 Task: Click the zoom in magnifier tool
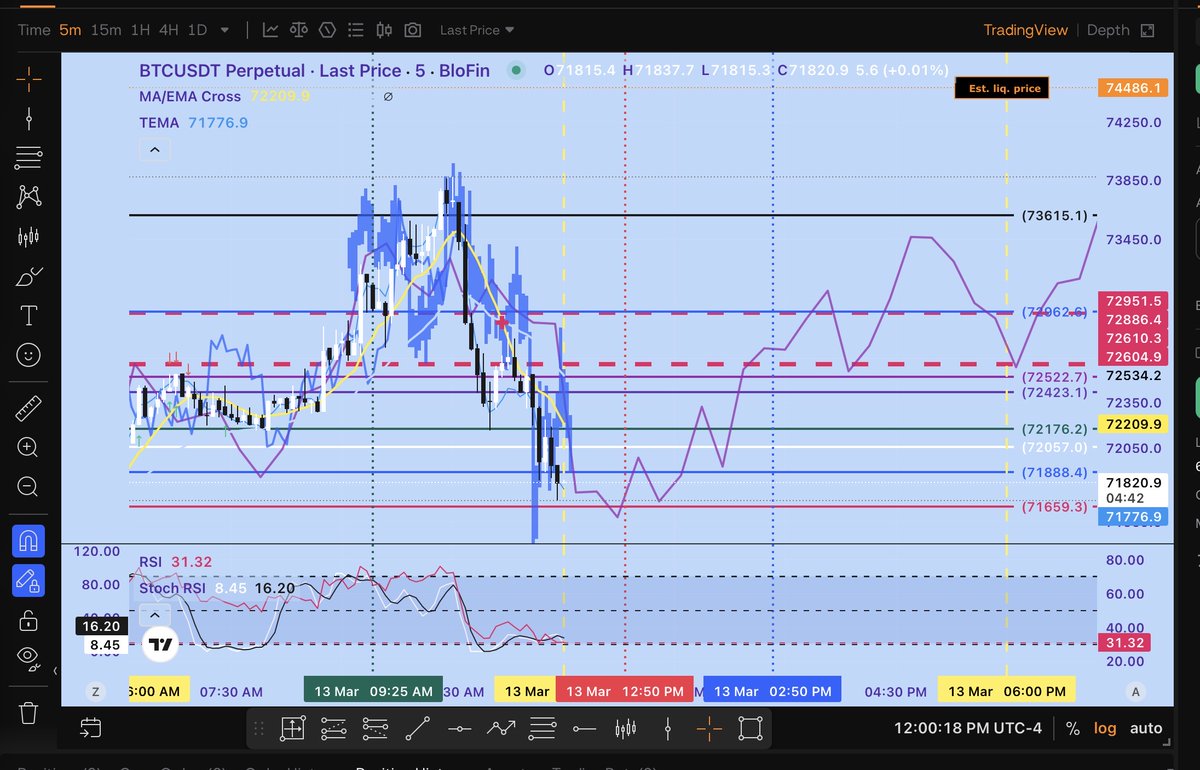pos(28,448)
